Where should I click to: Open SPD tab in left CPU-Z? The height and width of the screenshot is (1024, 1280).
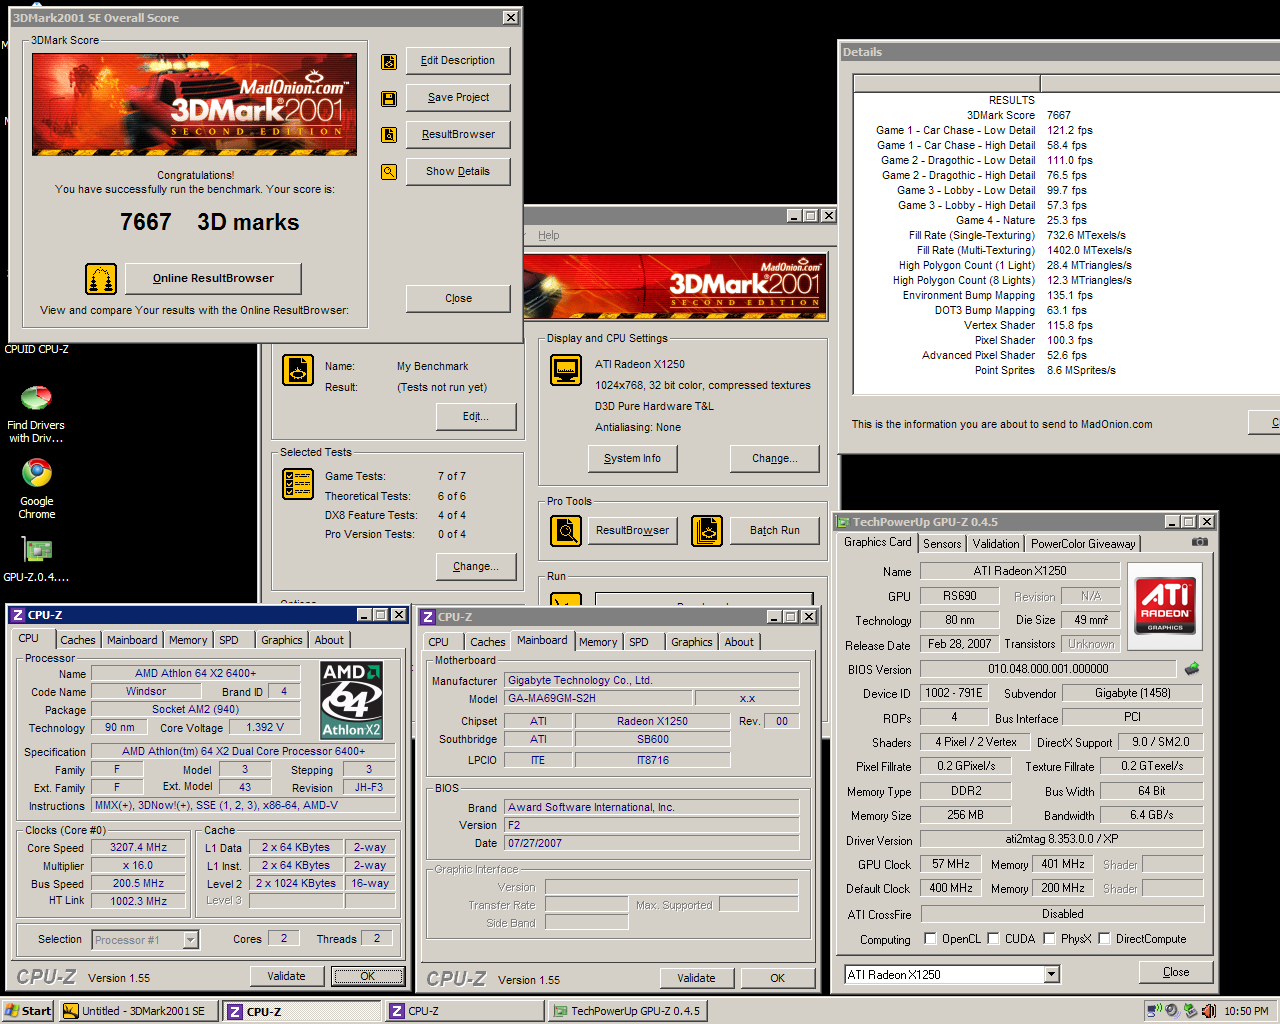coord(229,640)
